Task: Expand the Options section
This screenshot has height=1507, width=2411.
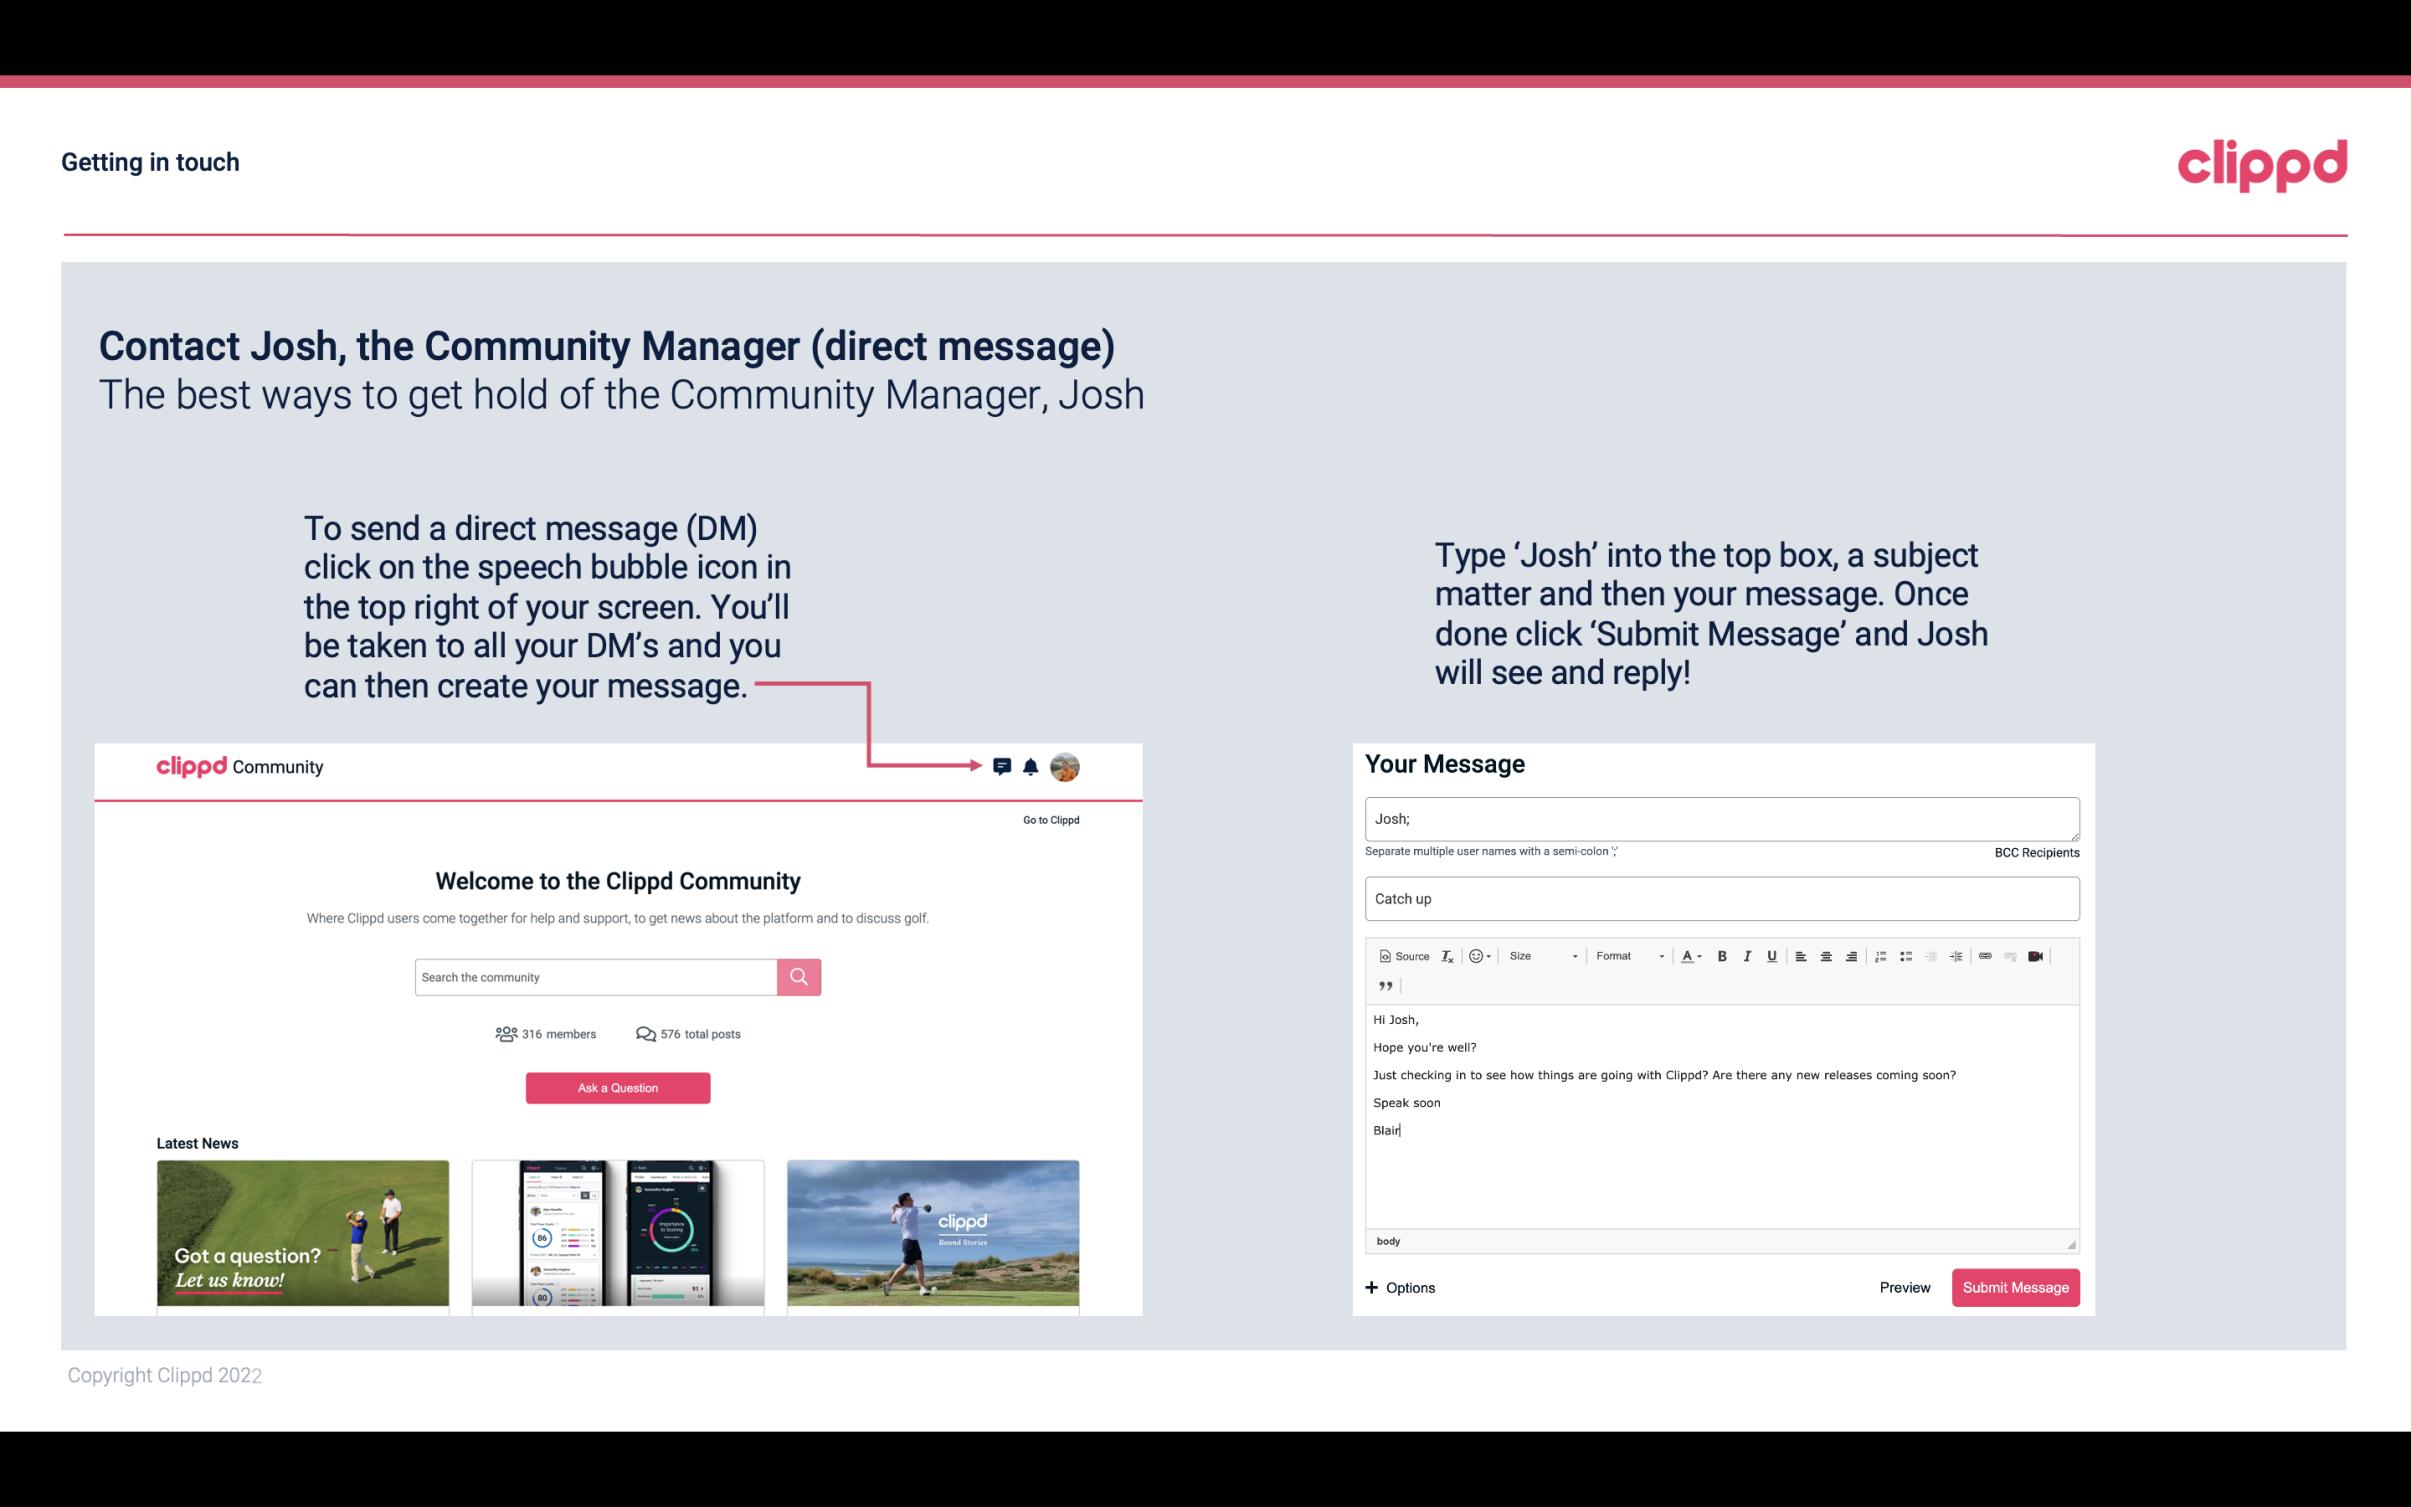Action: click(x=1401, y=1287)
